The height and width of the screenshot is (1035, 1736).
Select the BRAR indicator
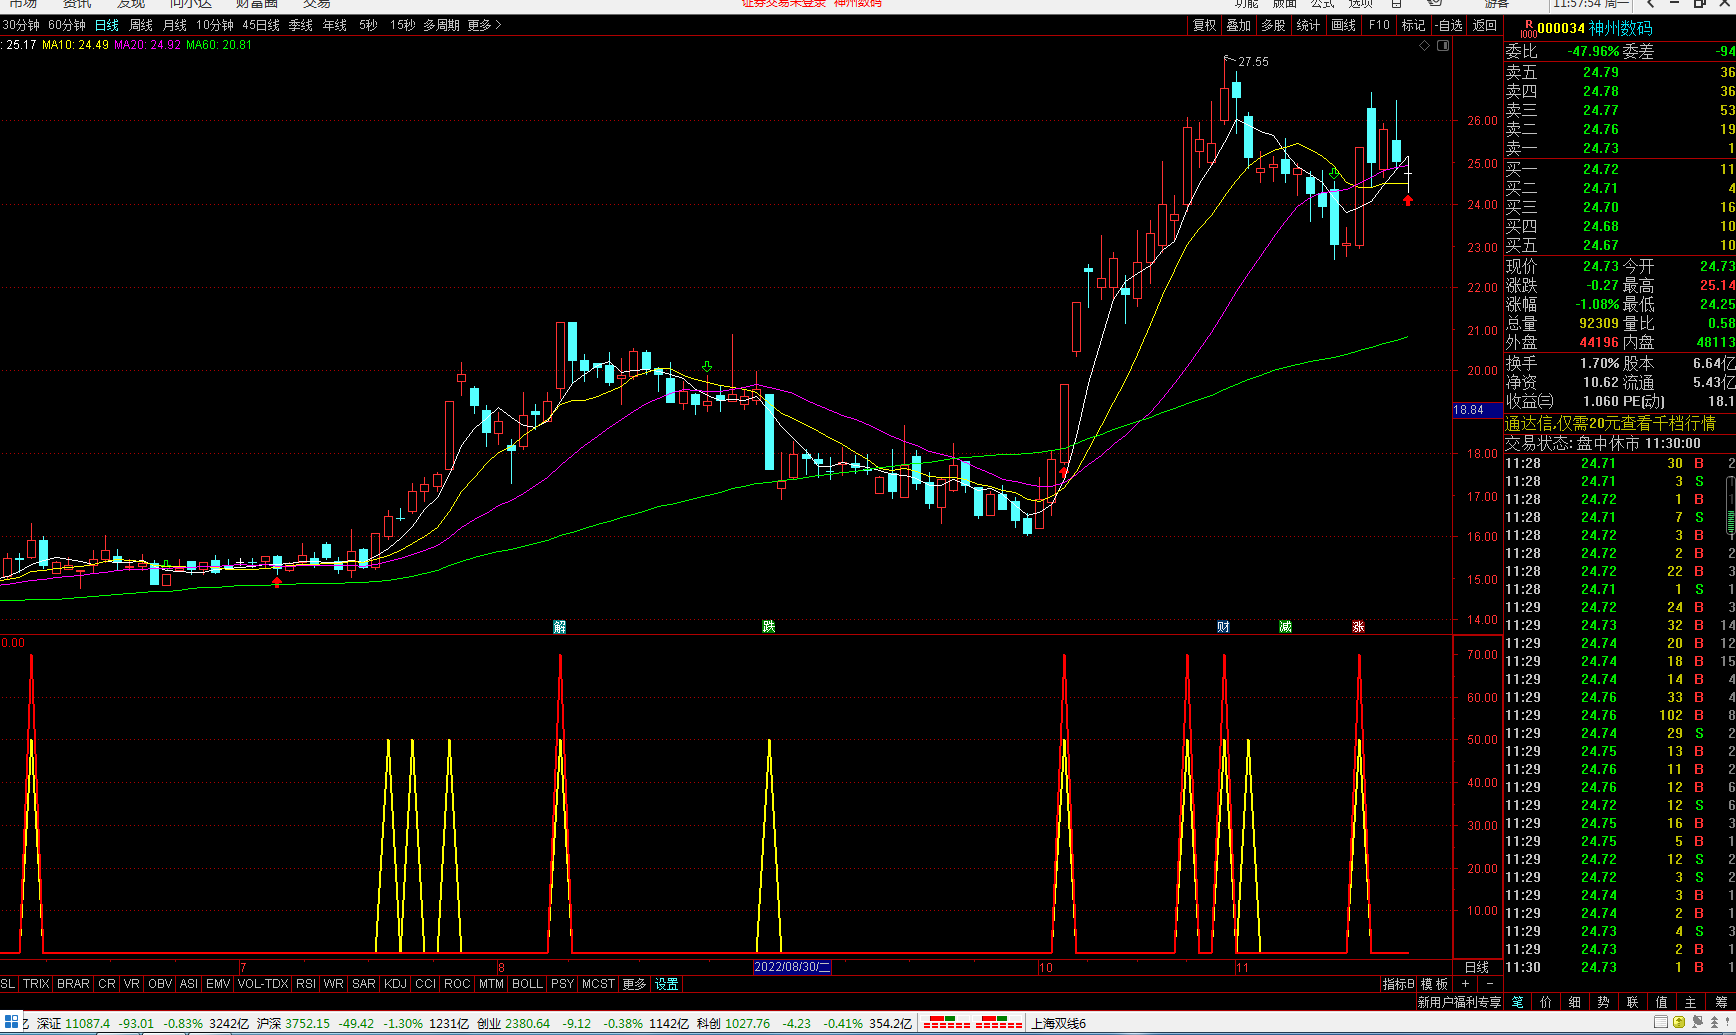point(73,984)
